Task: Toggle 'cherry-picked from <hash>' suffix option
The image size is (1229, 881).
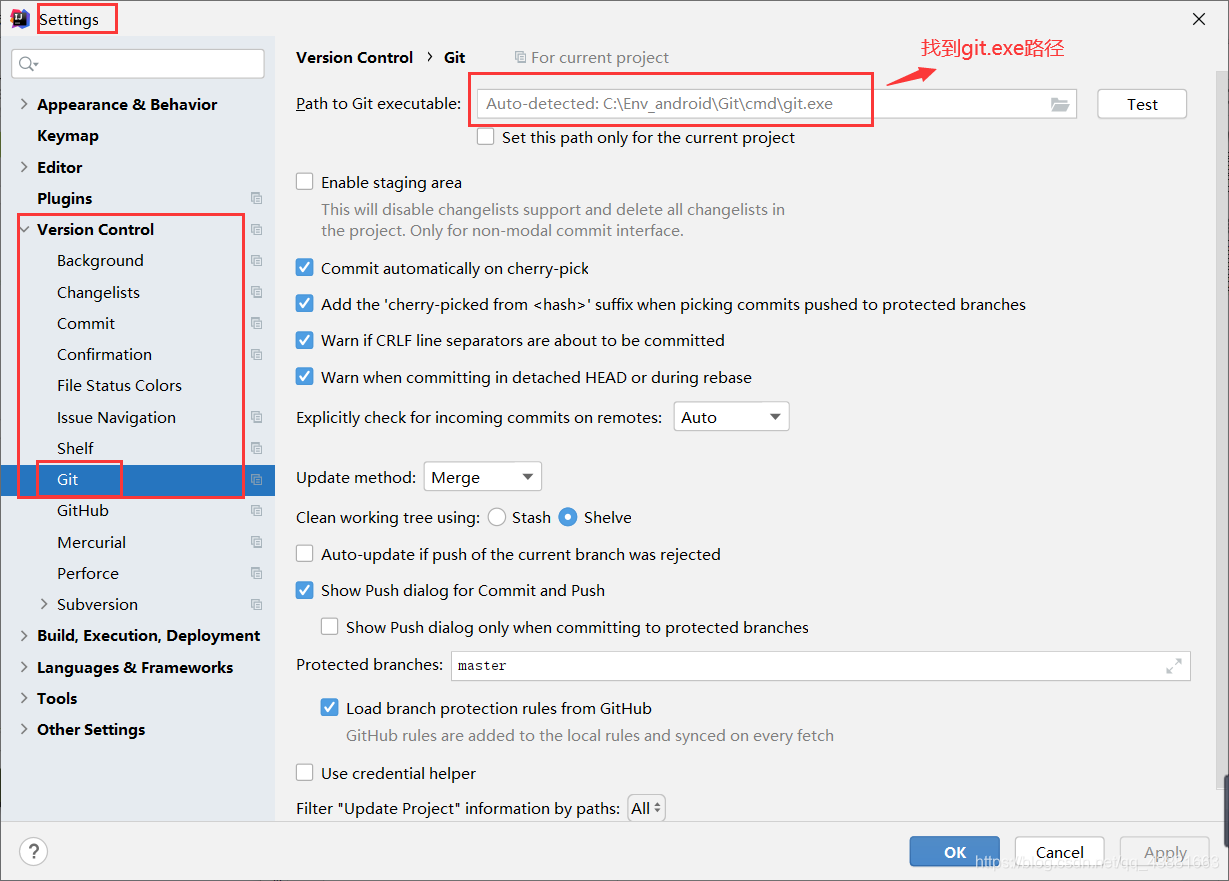Action: click(305, 304)
